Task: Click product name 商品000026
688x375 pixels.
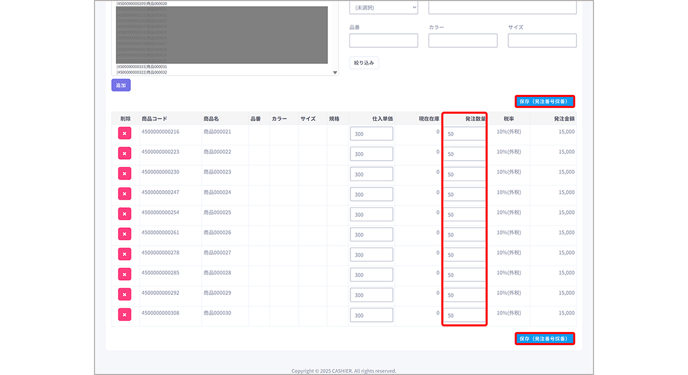Action: point(217,232)
